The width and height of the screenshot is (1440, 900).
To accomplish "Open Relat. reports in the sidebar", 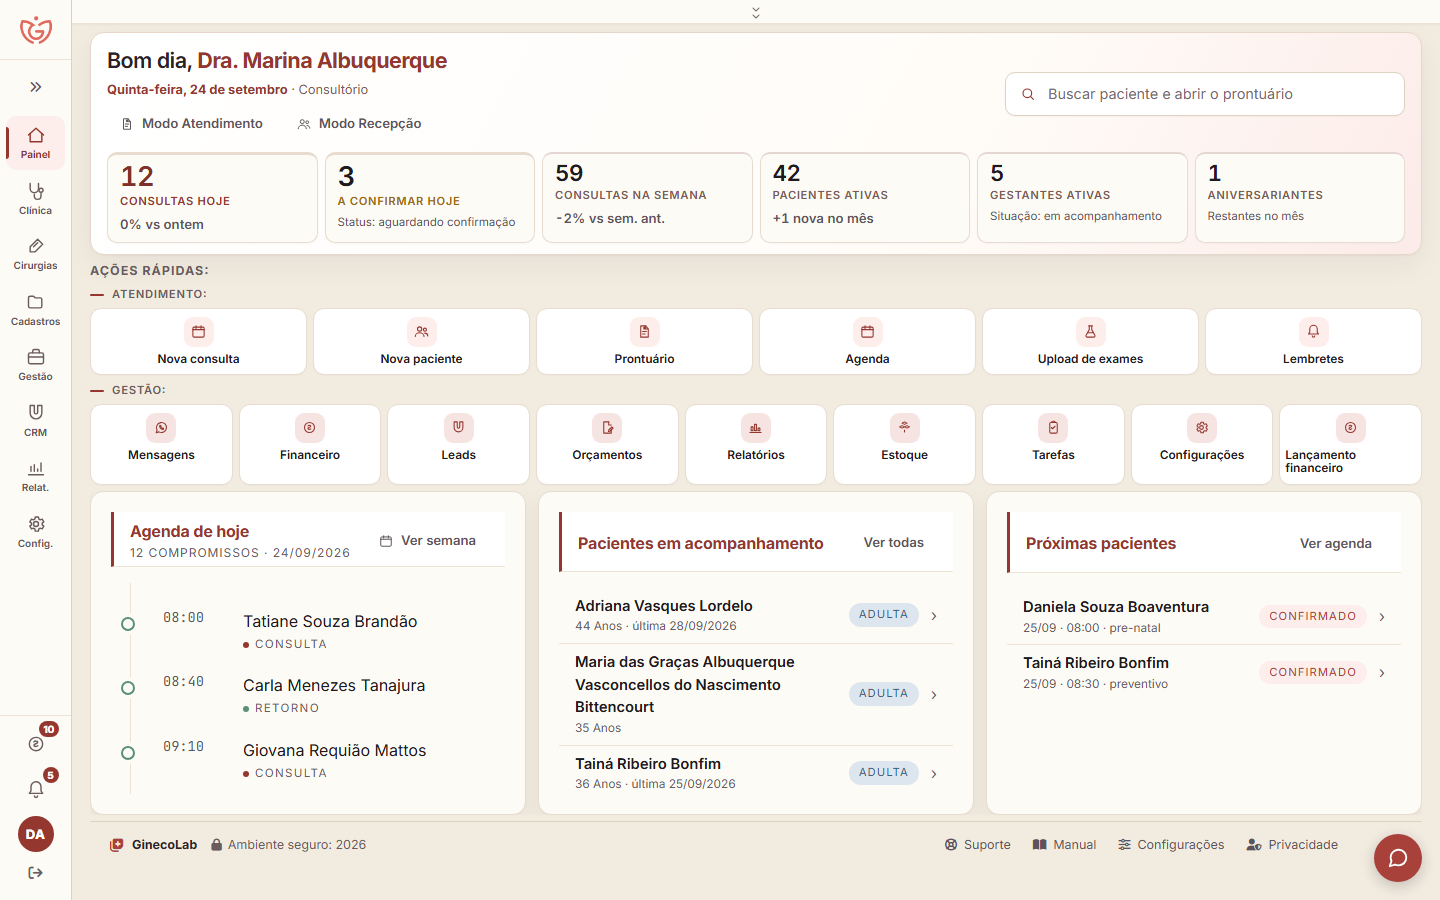I will coord(35,476).
